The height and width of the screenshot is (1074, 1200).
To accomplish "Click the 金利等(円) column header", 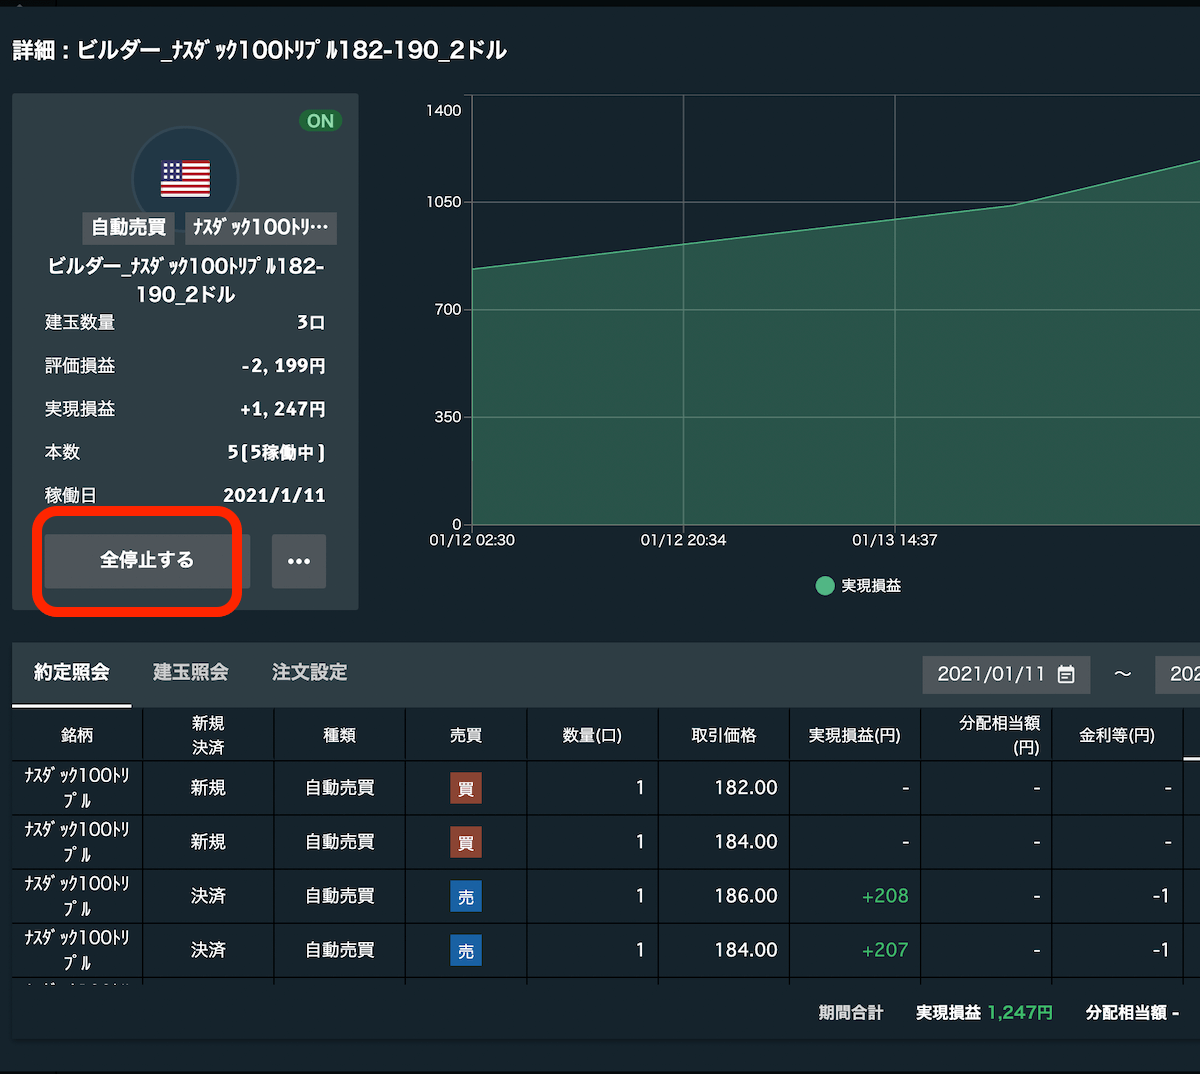I will (x=1117, y=735).
